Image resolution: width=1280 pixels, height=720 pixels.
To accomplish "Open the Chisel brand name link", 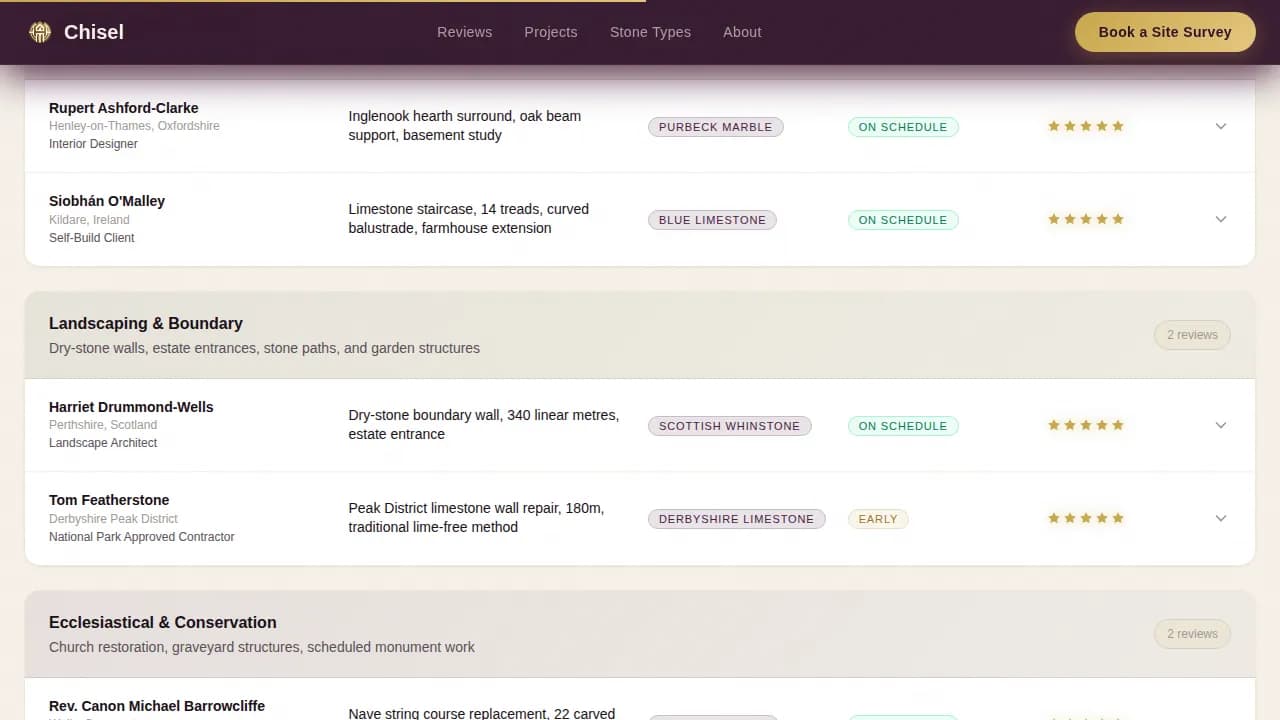I will (x=94, y=32).
